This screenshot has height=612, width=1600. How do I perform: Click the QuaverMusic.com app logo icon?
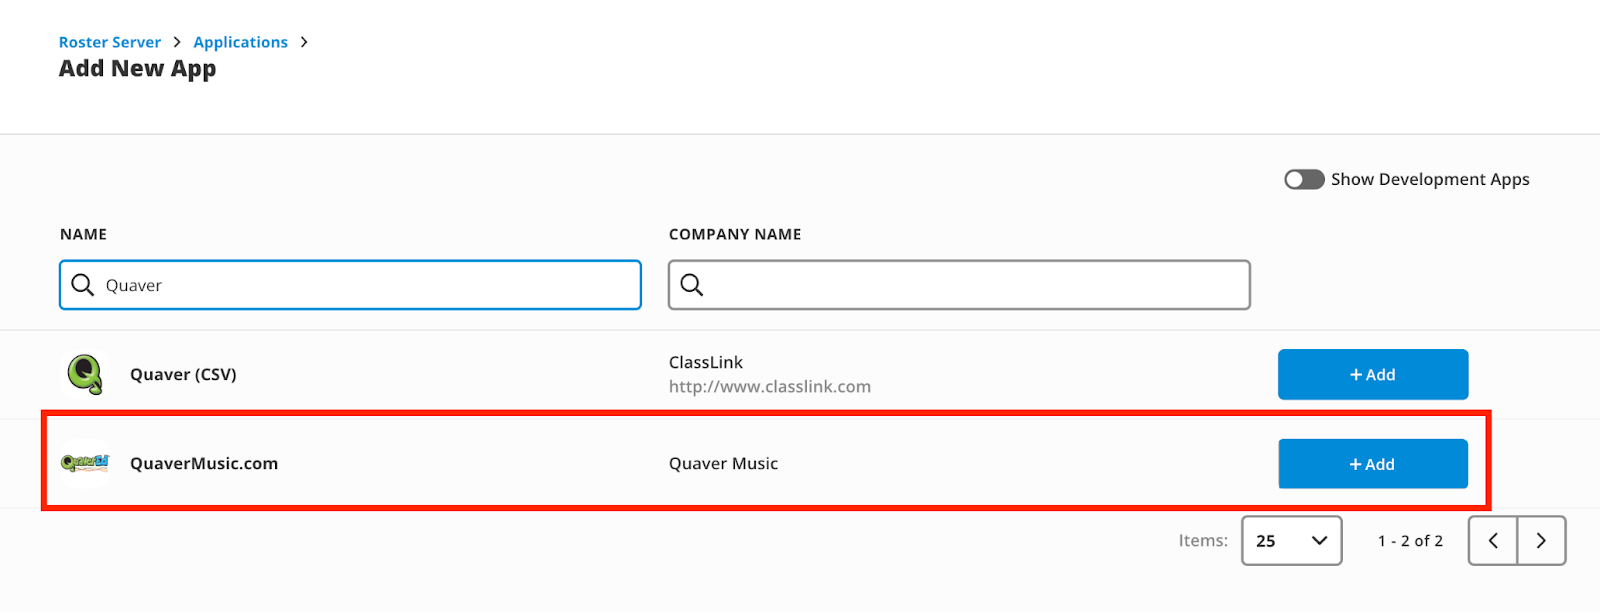coord(85,463)
